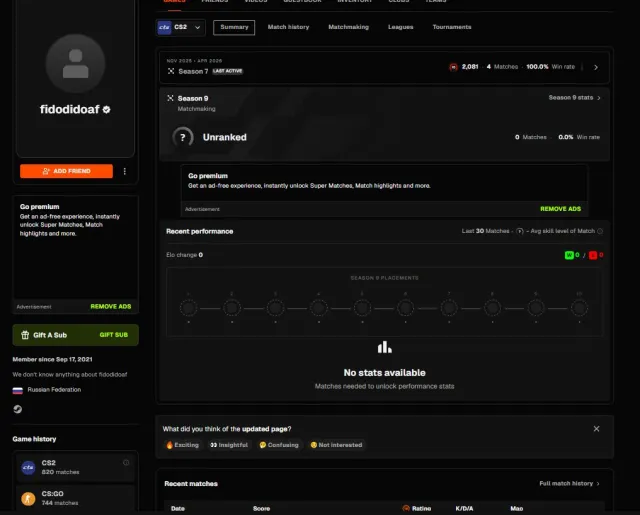The width and height of the screenshot is (640, 515).
Task: Click the 'Member since Sep 17, 2021' text
Action: [x=52, y=360]
